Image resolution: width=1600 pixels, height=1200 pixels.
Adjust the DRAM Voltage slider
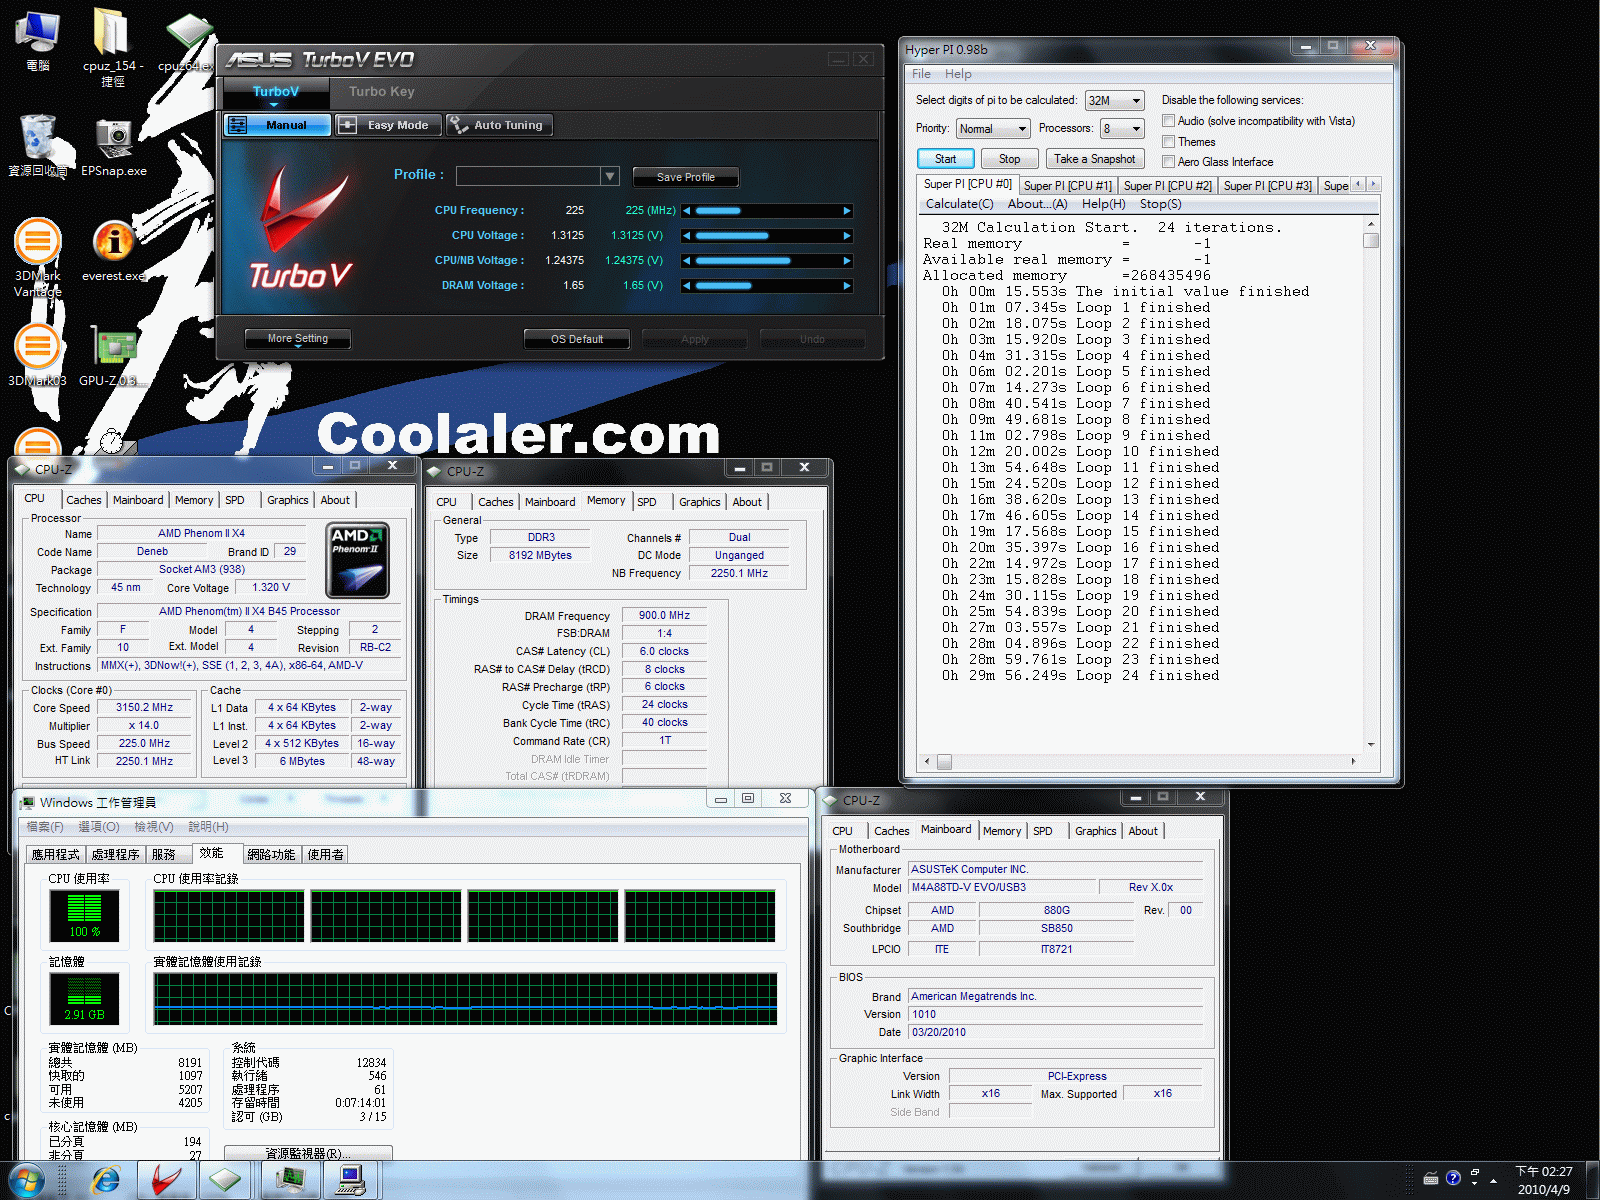click(767, 286)
